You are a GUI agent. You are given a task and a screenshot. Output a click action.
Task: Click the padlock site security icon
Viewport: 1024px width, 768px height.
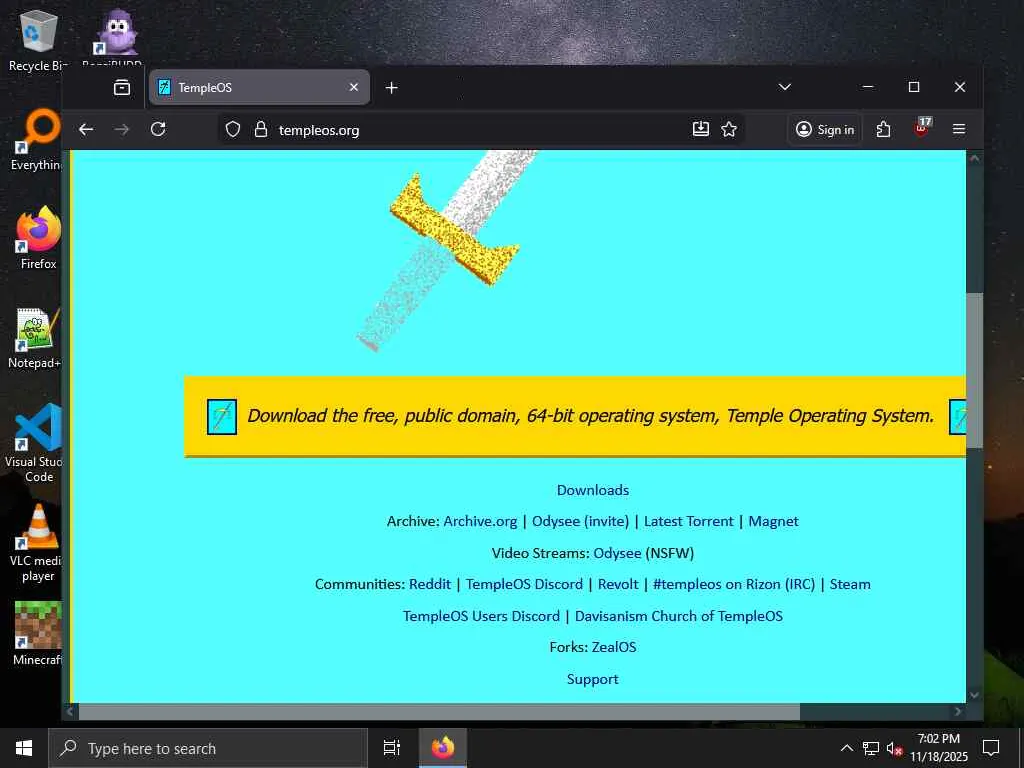click(261, 129)
